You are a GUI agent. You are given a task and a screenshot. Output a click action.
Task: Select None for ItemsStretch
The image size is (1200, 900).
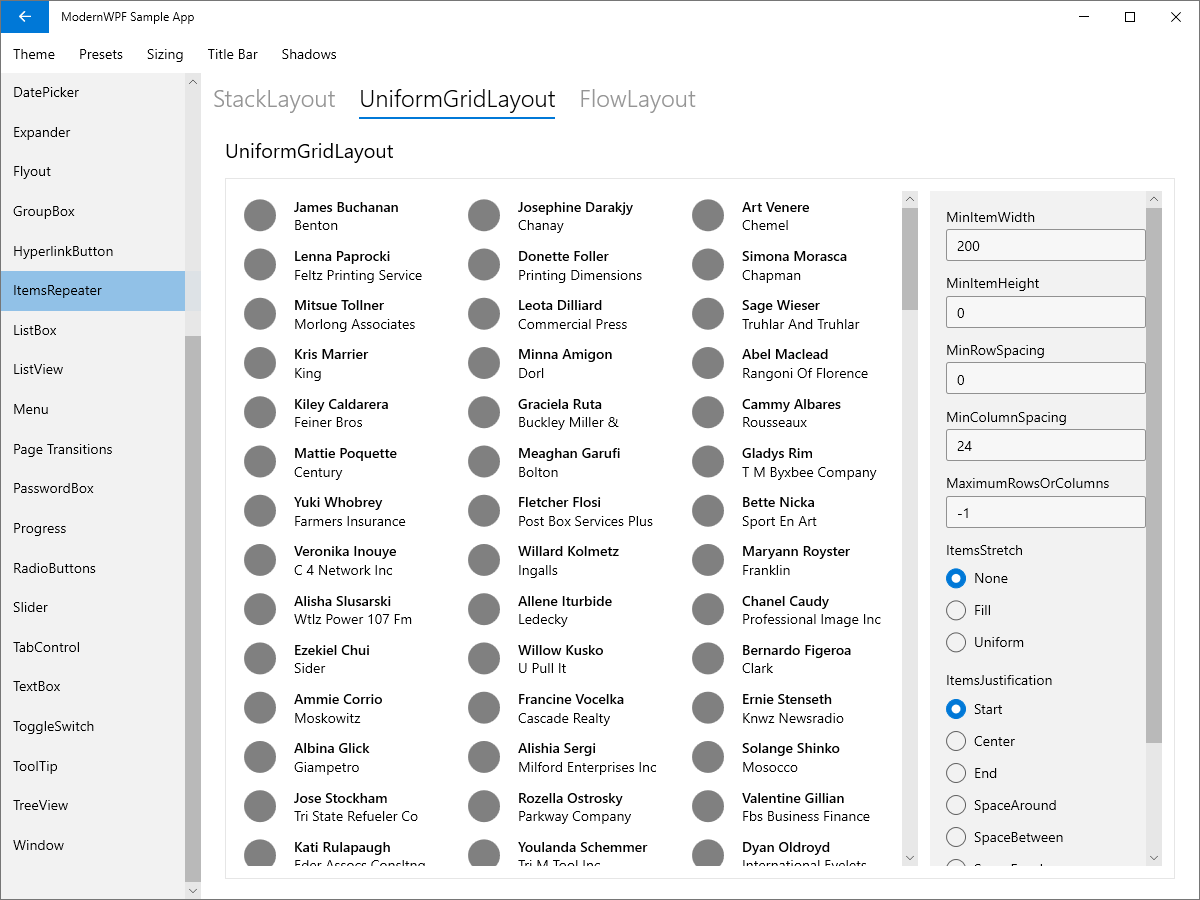[977, 578]
